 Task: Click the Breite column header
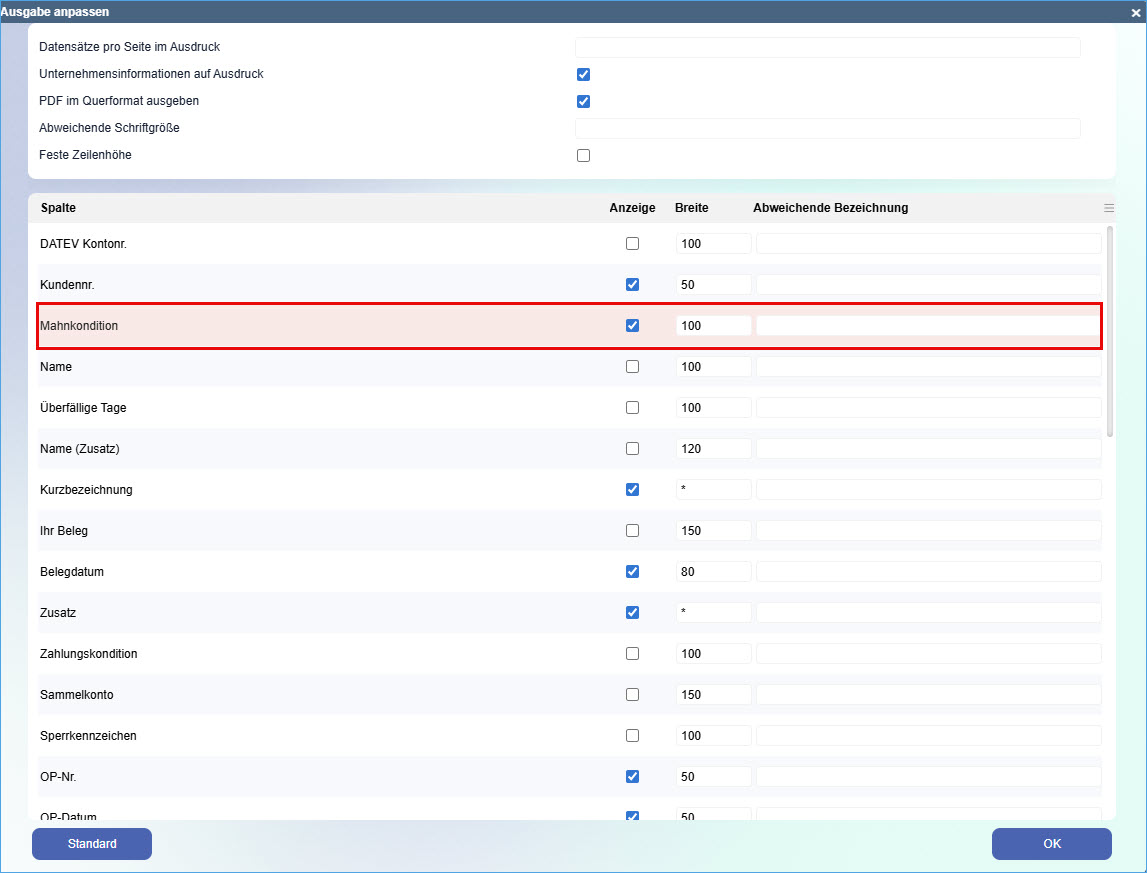point(691,208)
